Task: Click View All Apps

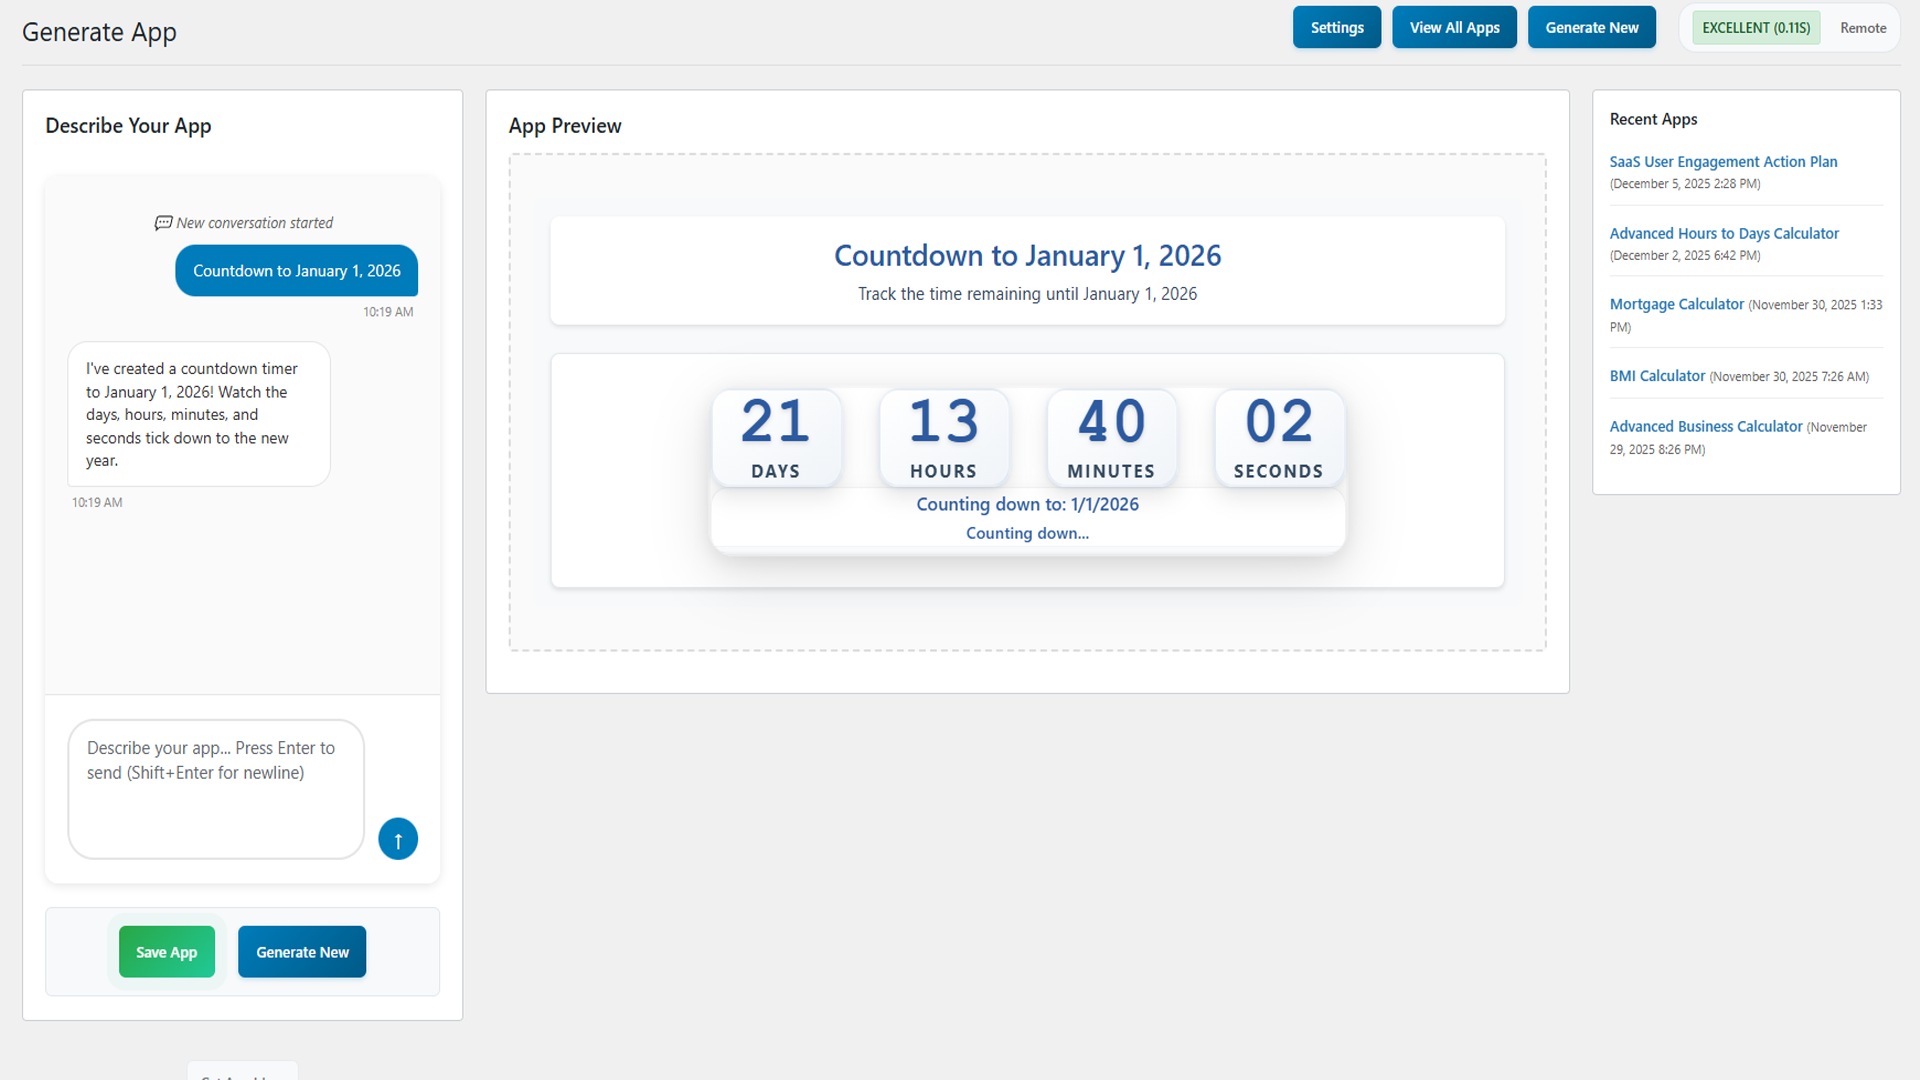Action: (1454, 27)
